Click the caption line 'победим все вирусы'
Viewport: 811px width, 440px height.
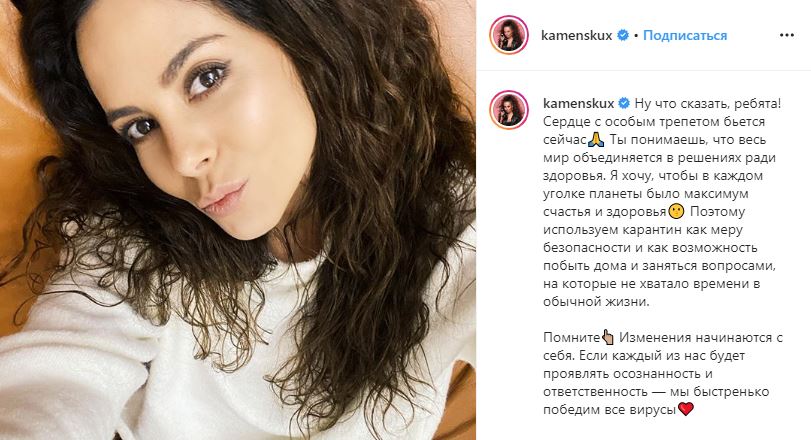[x=610, y=410]
